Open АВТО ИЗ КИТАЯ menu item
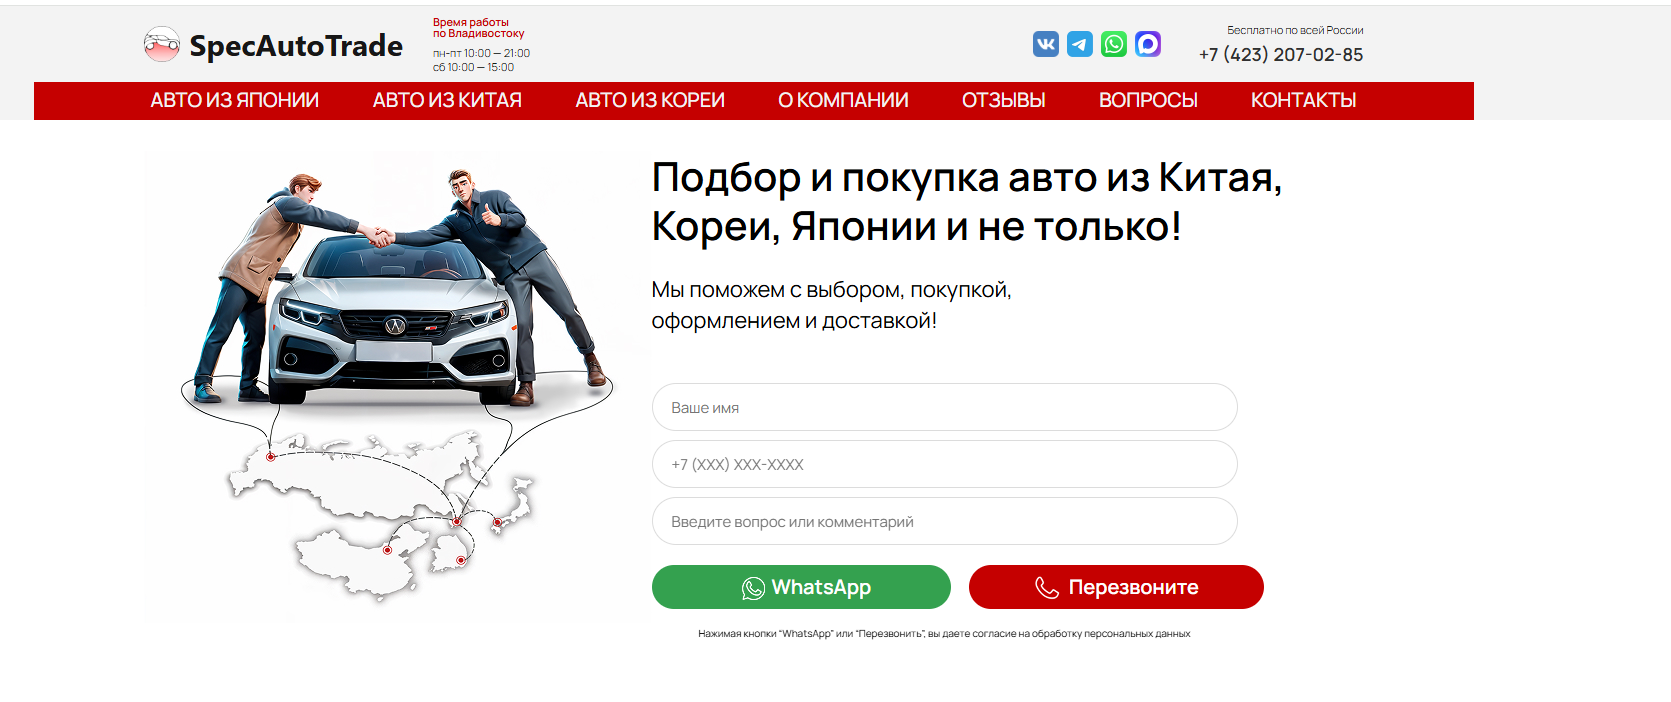This screenshot has height=702, width=1671. coord(447,100)
